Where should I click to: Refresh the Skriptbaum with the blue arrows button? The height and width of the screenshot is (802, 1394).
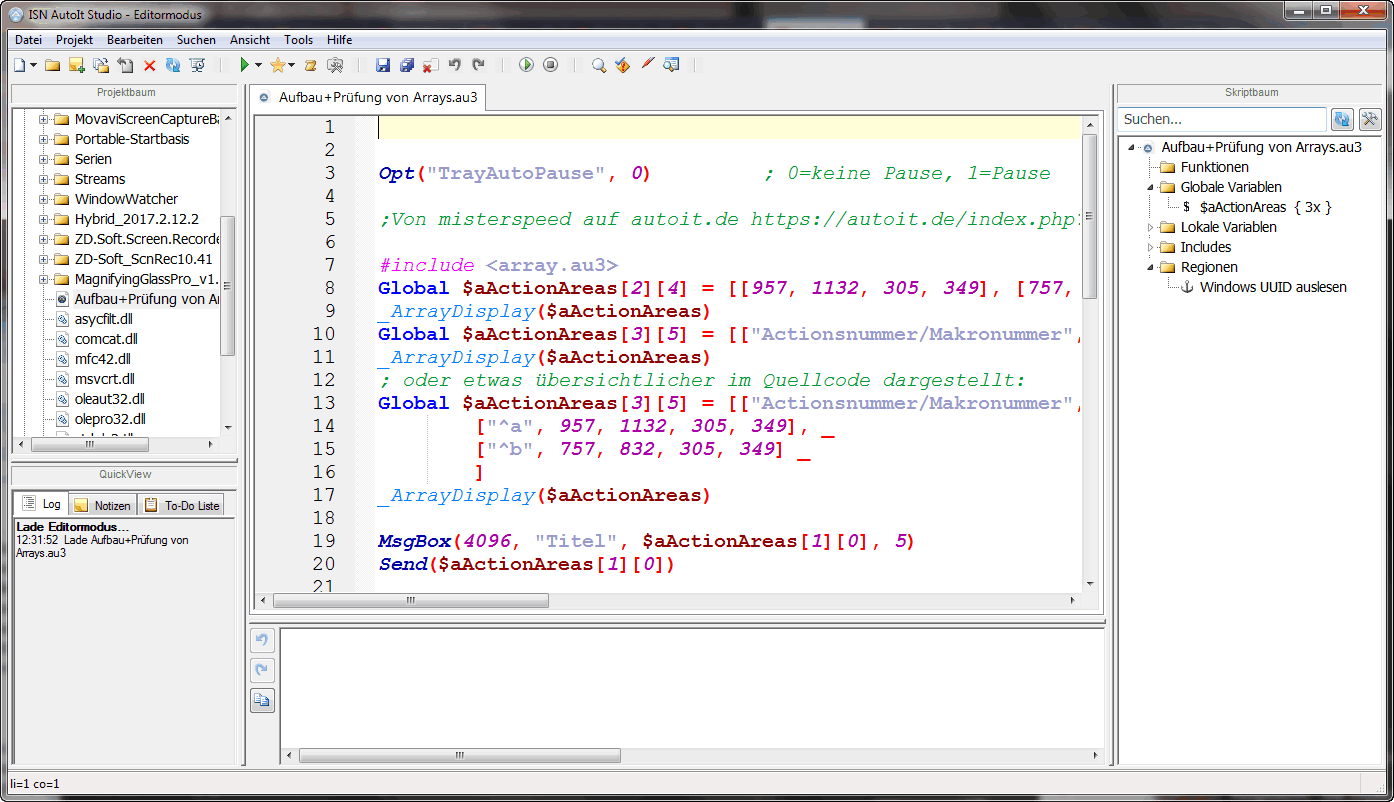(x=1342, y=119)
